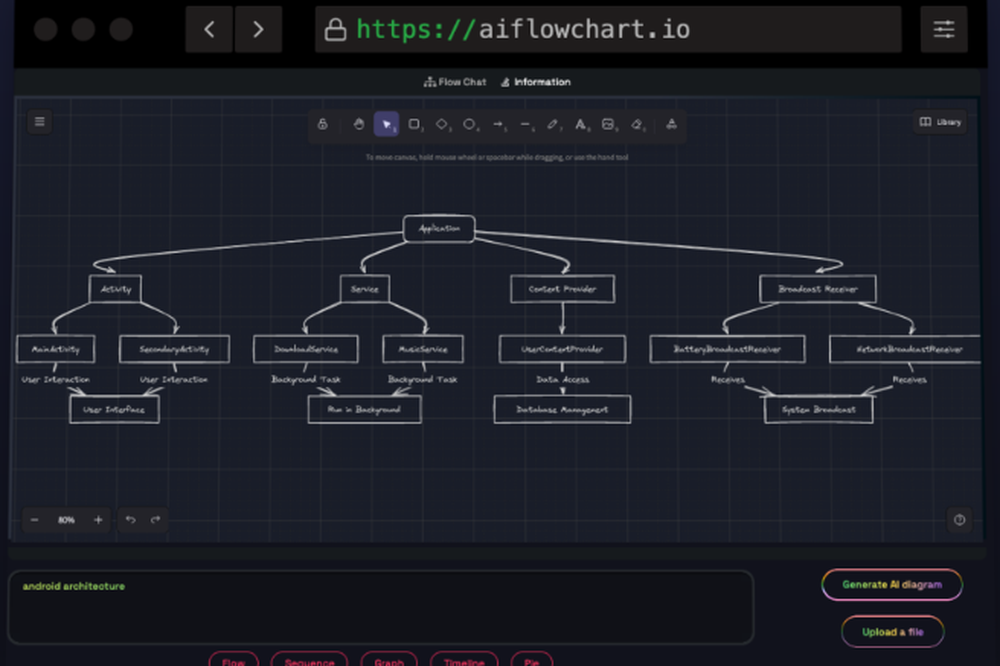Viewport: 1000px width, 666px height.
Task: Select the Application root node
Action: (x=439, y=228)
